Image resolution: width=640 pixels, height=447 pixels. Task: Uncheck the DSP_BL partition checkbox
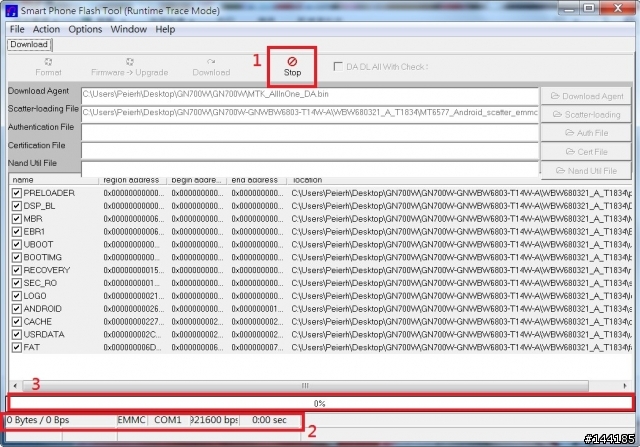coord(16,206)
